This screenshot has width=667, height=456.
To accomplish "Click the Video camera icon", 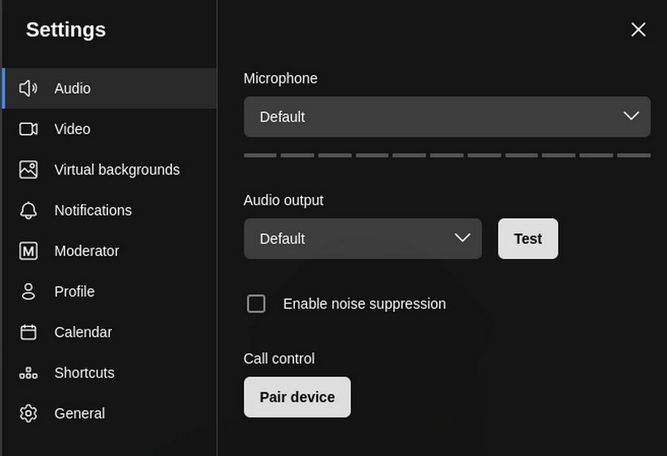I will point(28,129).
